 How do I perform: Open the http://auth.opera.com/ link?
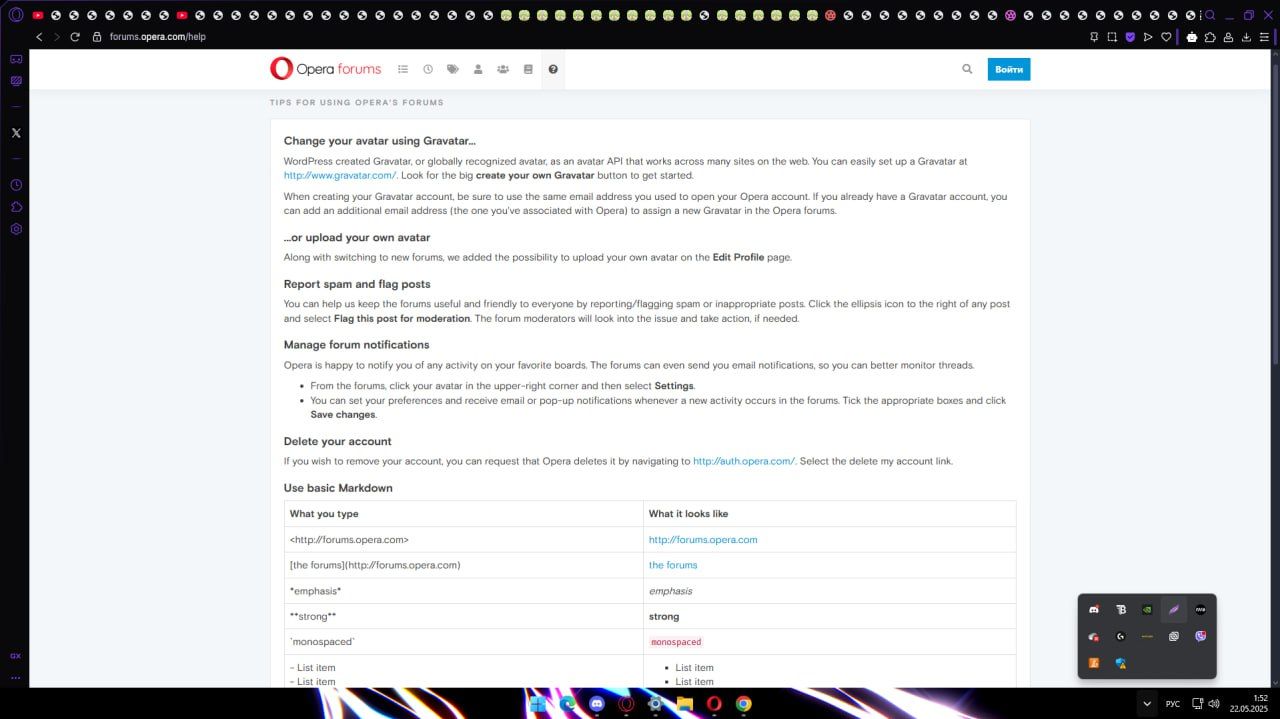744,461
